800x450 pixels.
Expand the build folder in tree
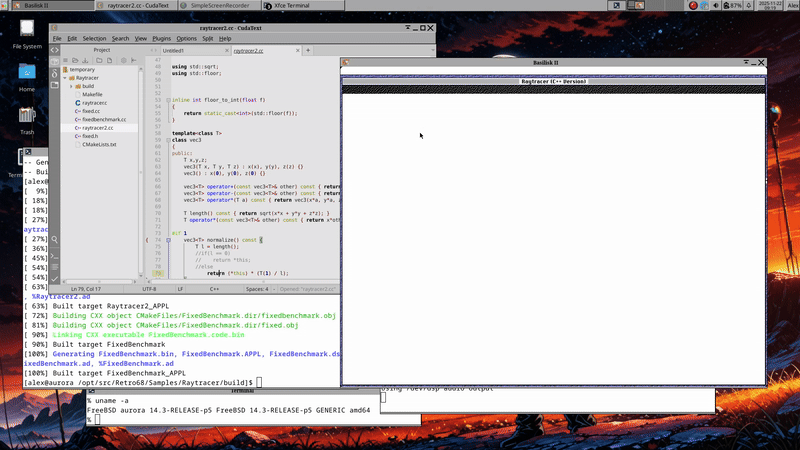point(71,86)
